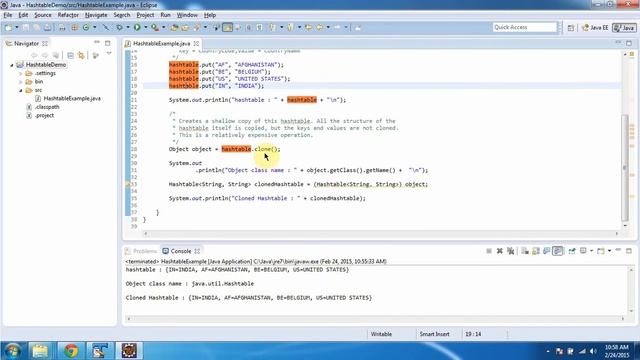Image resolution: width=640 pixels, height=360 pixels.
Task: Collapse the src folder
Action: (20, 90)
